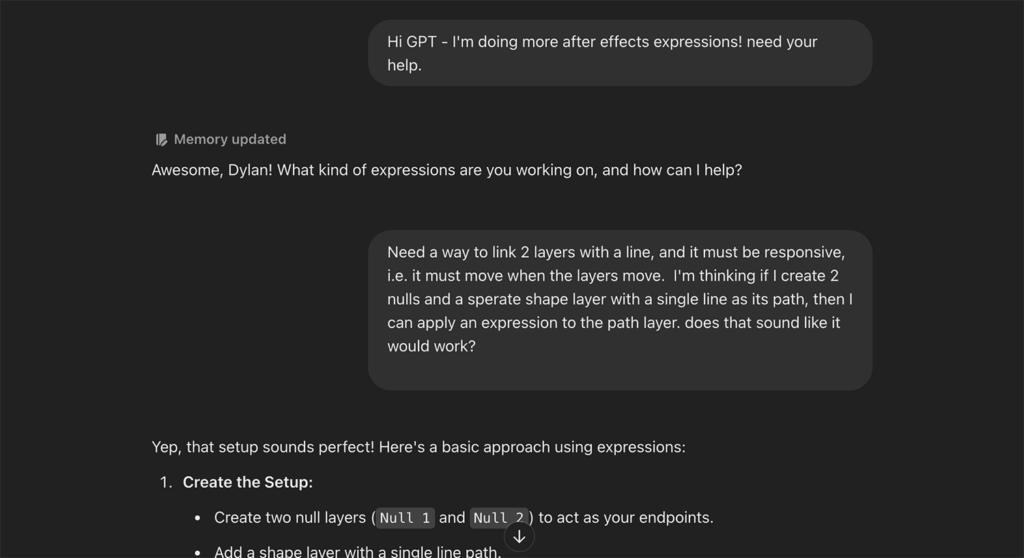Image resolution: width=1024 pixels, height=558 pixels.
Task: Select the 'Hi GPT' user message bubble
Action: tap(620, 53)
